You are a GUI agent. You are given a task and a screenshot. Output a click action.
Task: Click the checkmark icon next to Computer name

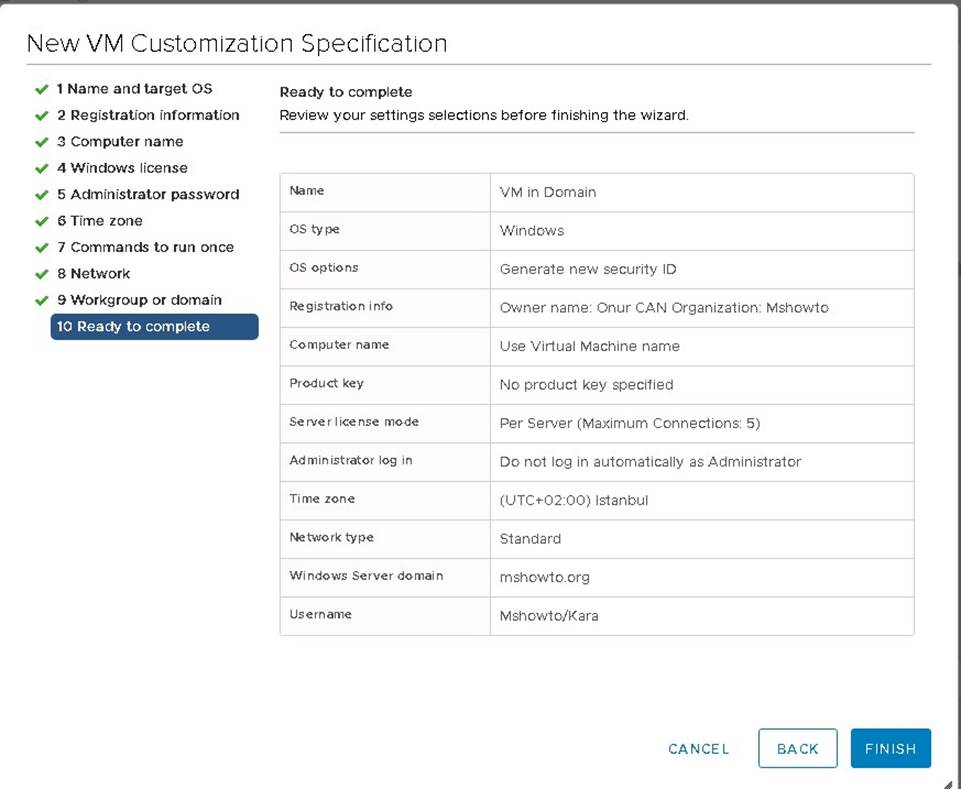pyautogui.click(x=42, y=142)
